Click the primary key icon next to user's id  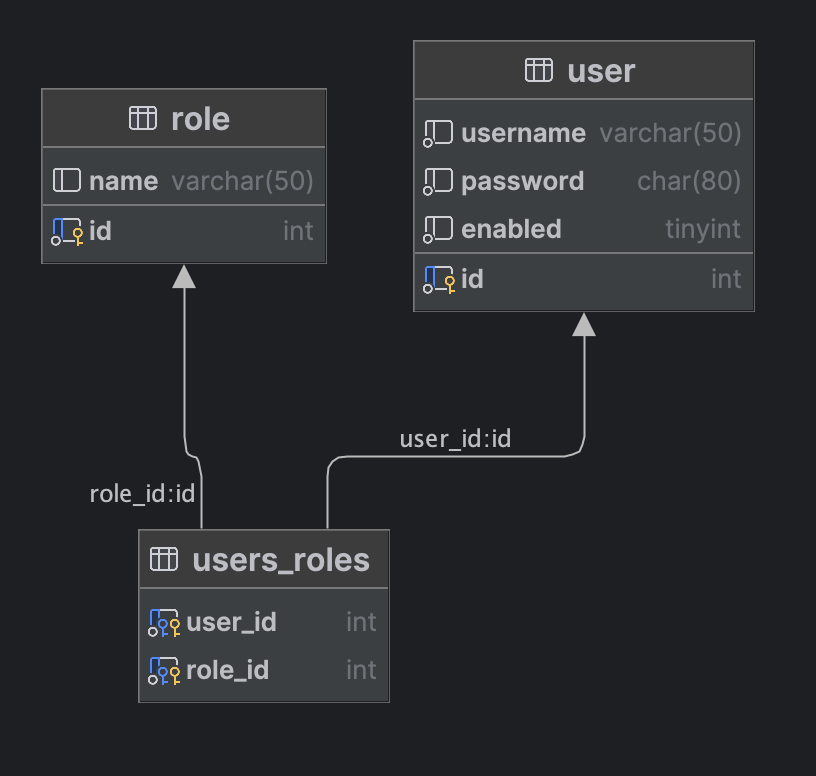pos(440,280)
